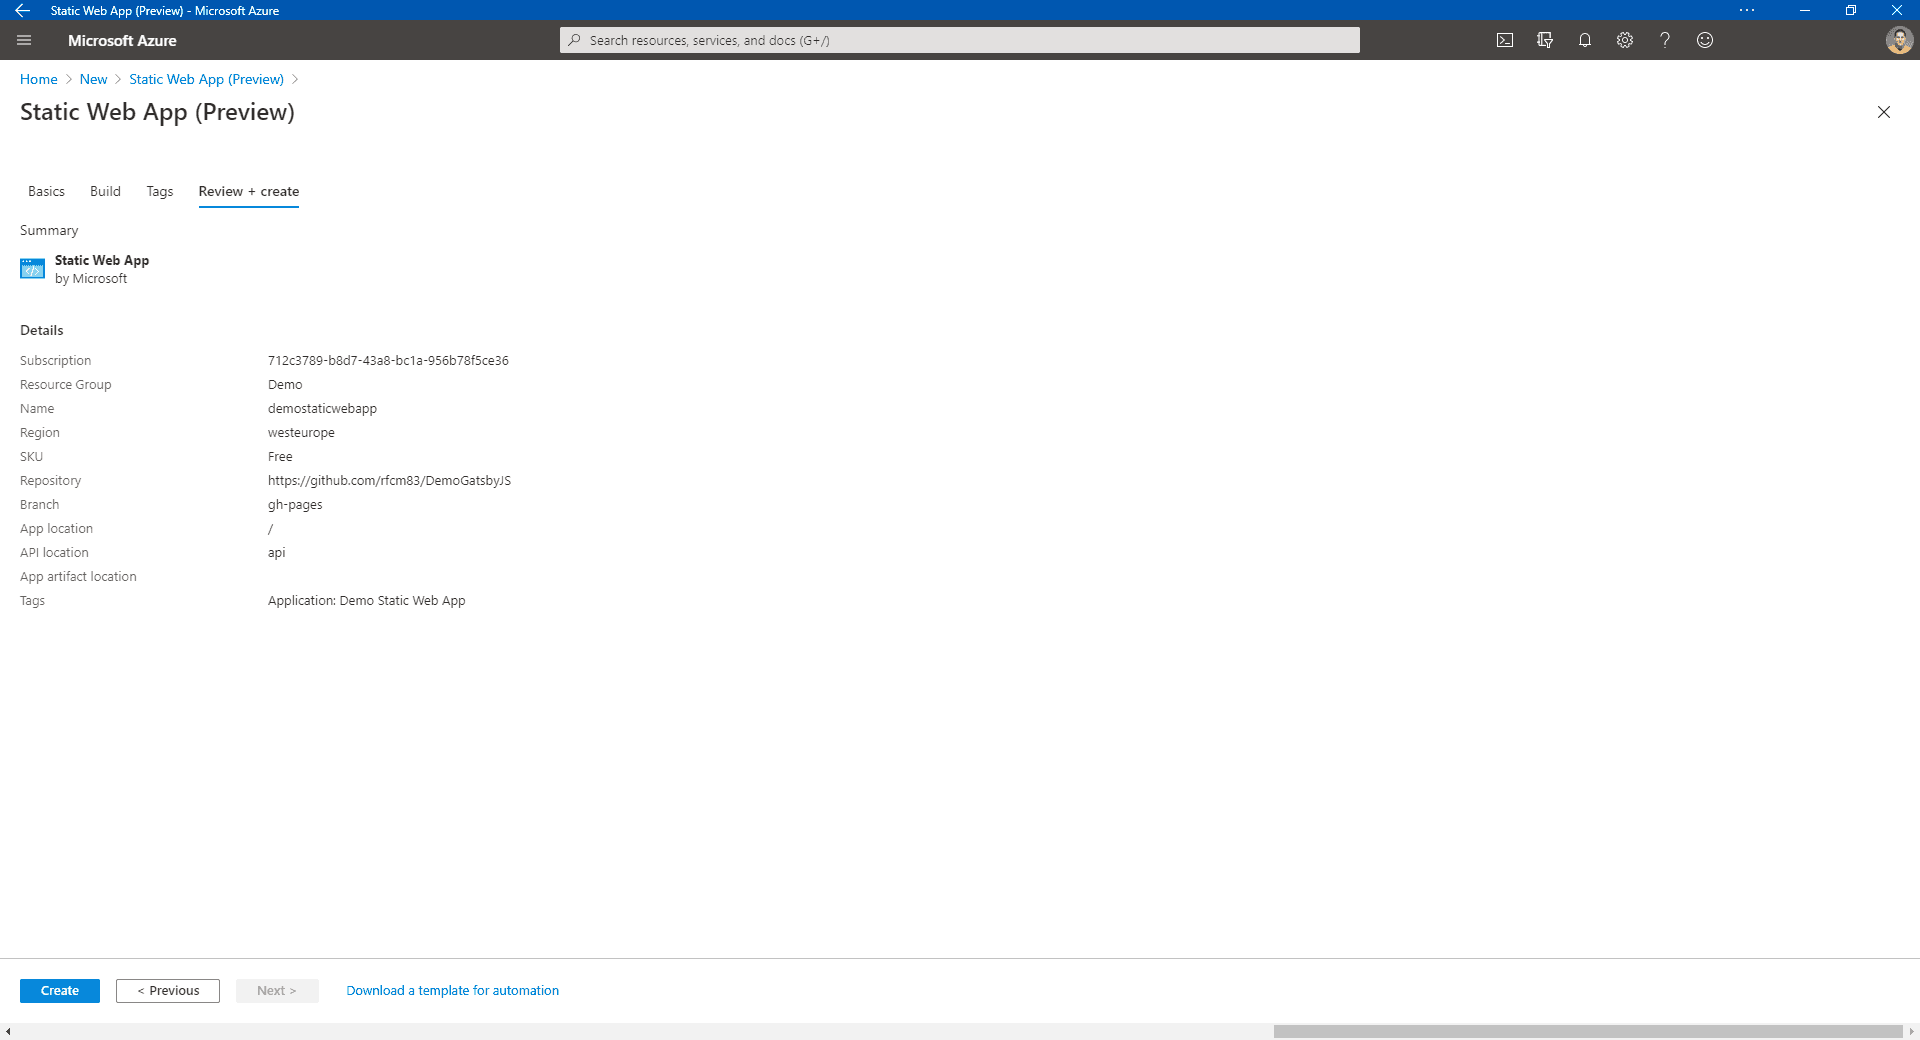Click the 'by Microsoft' publisher text
The width and height of the screenshot is (1920, 1040).
point(91,279)
